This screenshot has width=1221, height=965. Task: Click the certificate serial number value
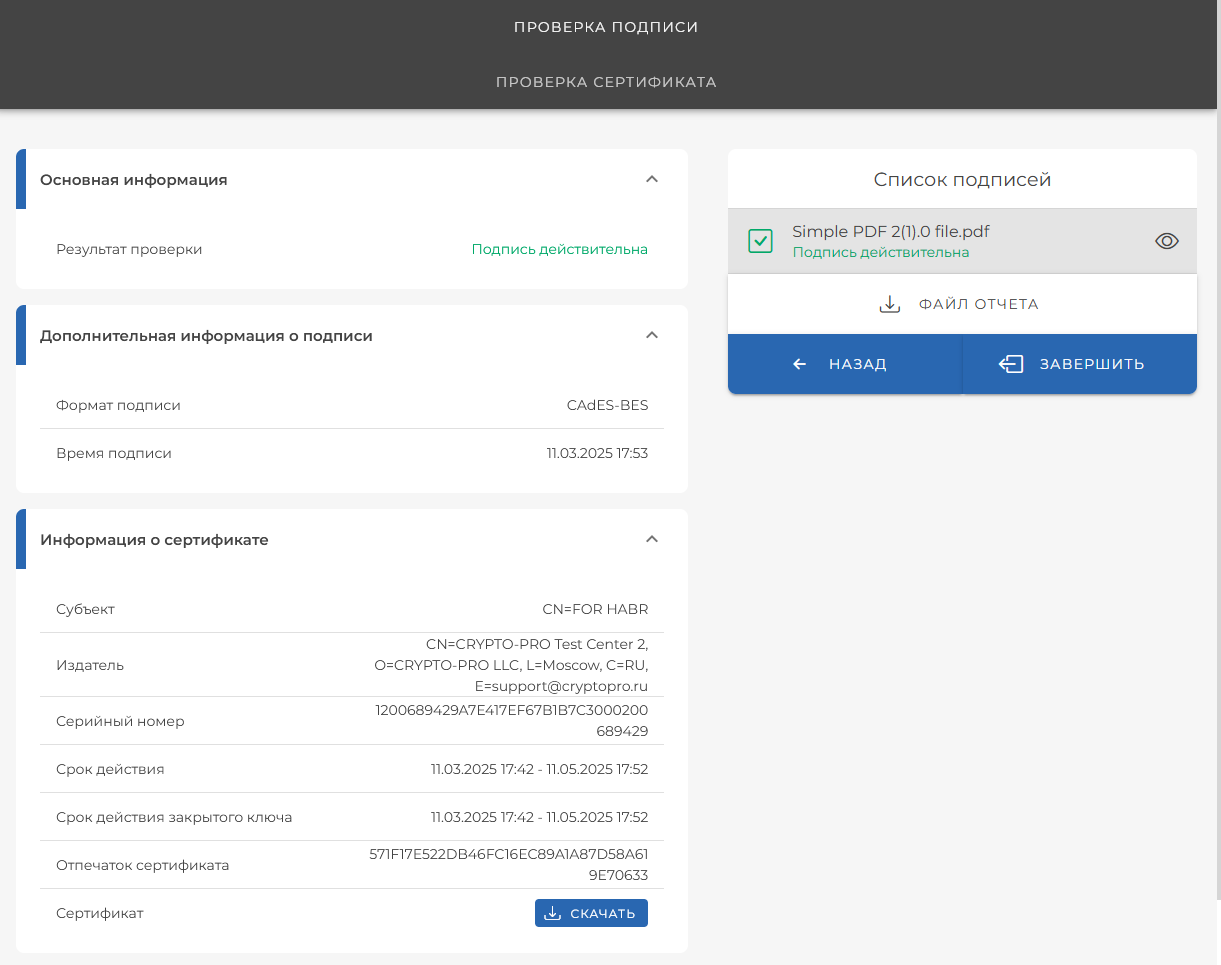[x=512, y=721]
